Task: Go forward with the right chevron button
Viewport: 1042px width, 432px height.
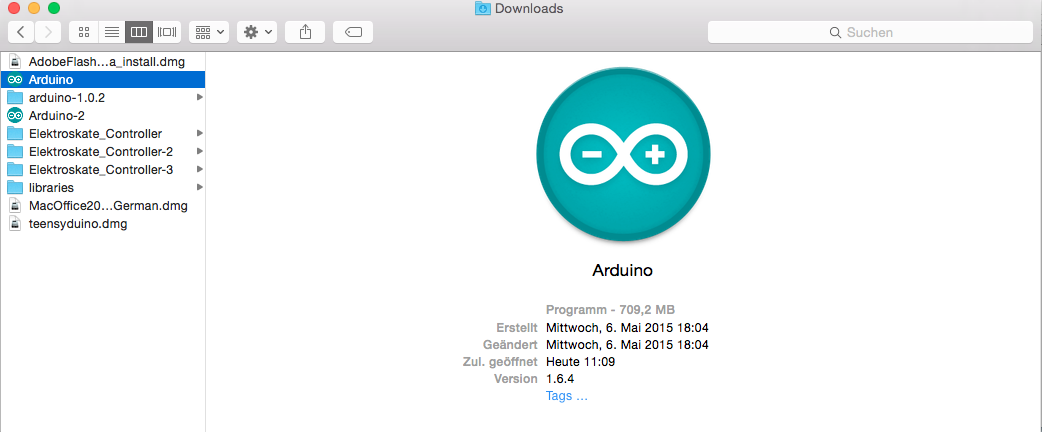Action: tap(48, 32)
